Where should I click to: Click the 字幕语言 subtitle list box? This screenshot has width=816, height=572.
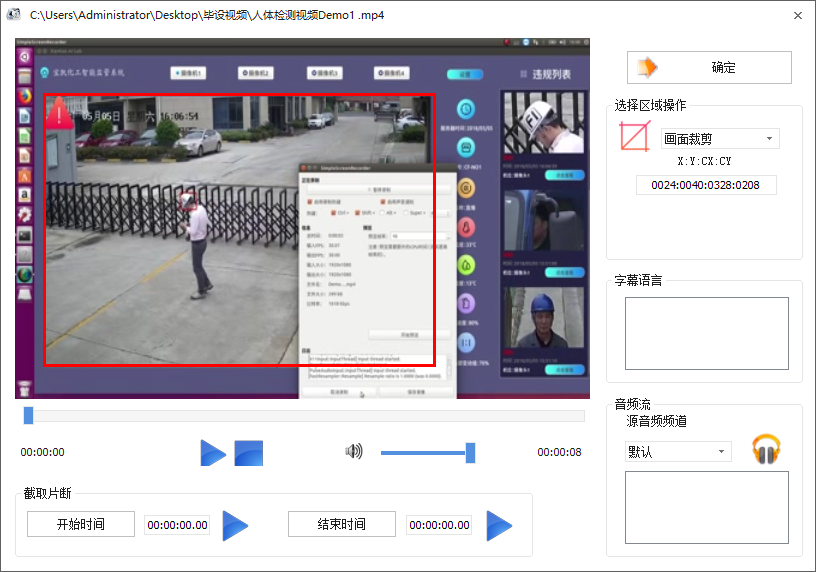[x=706, y=326]
